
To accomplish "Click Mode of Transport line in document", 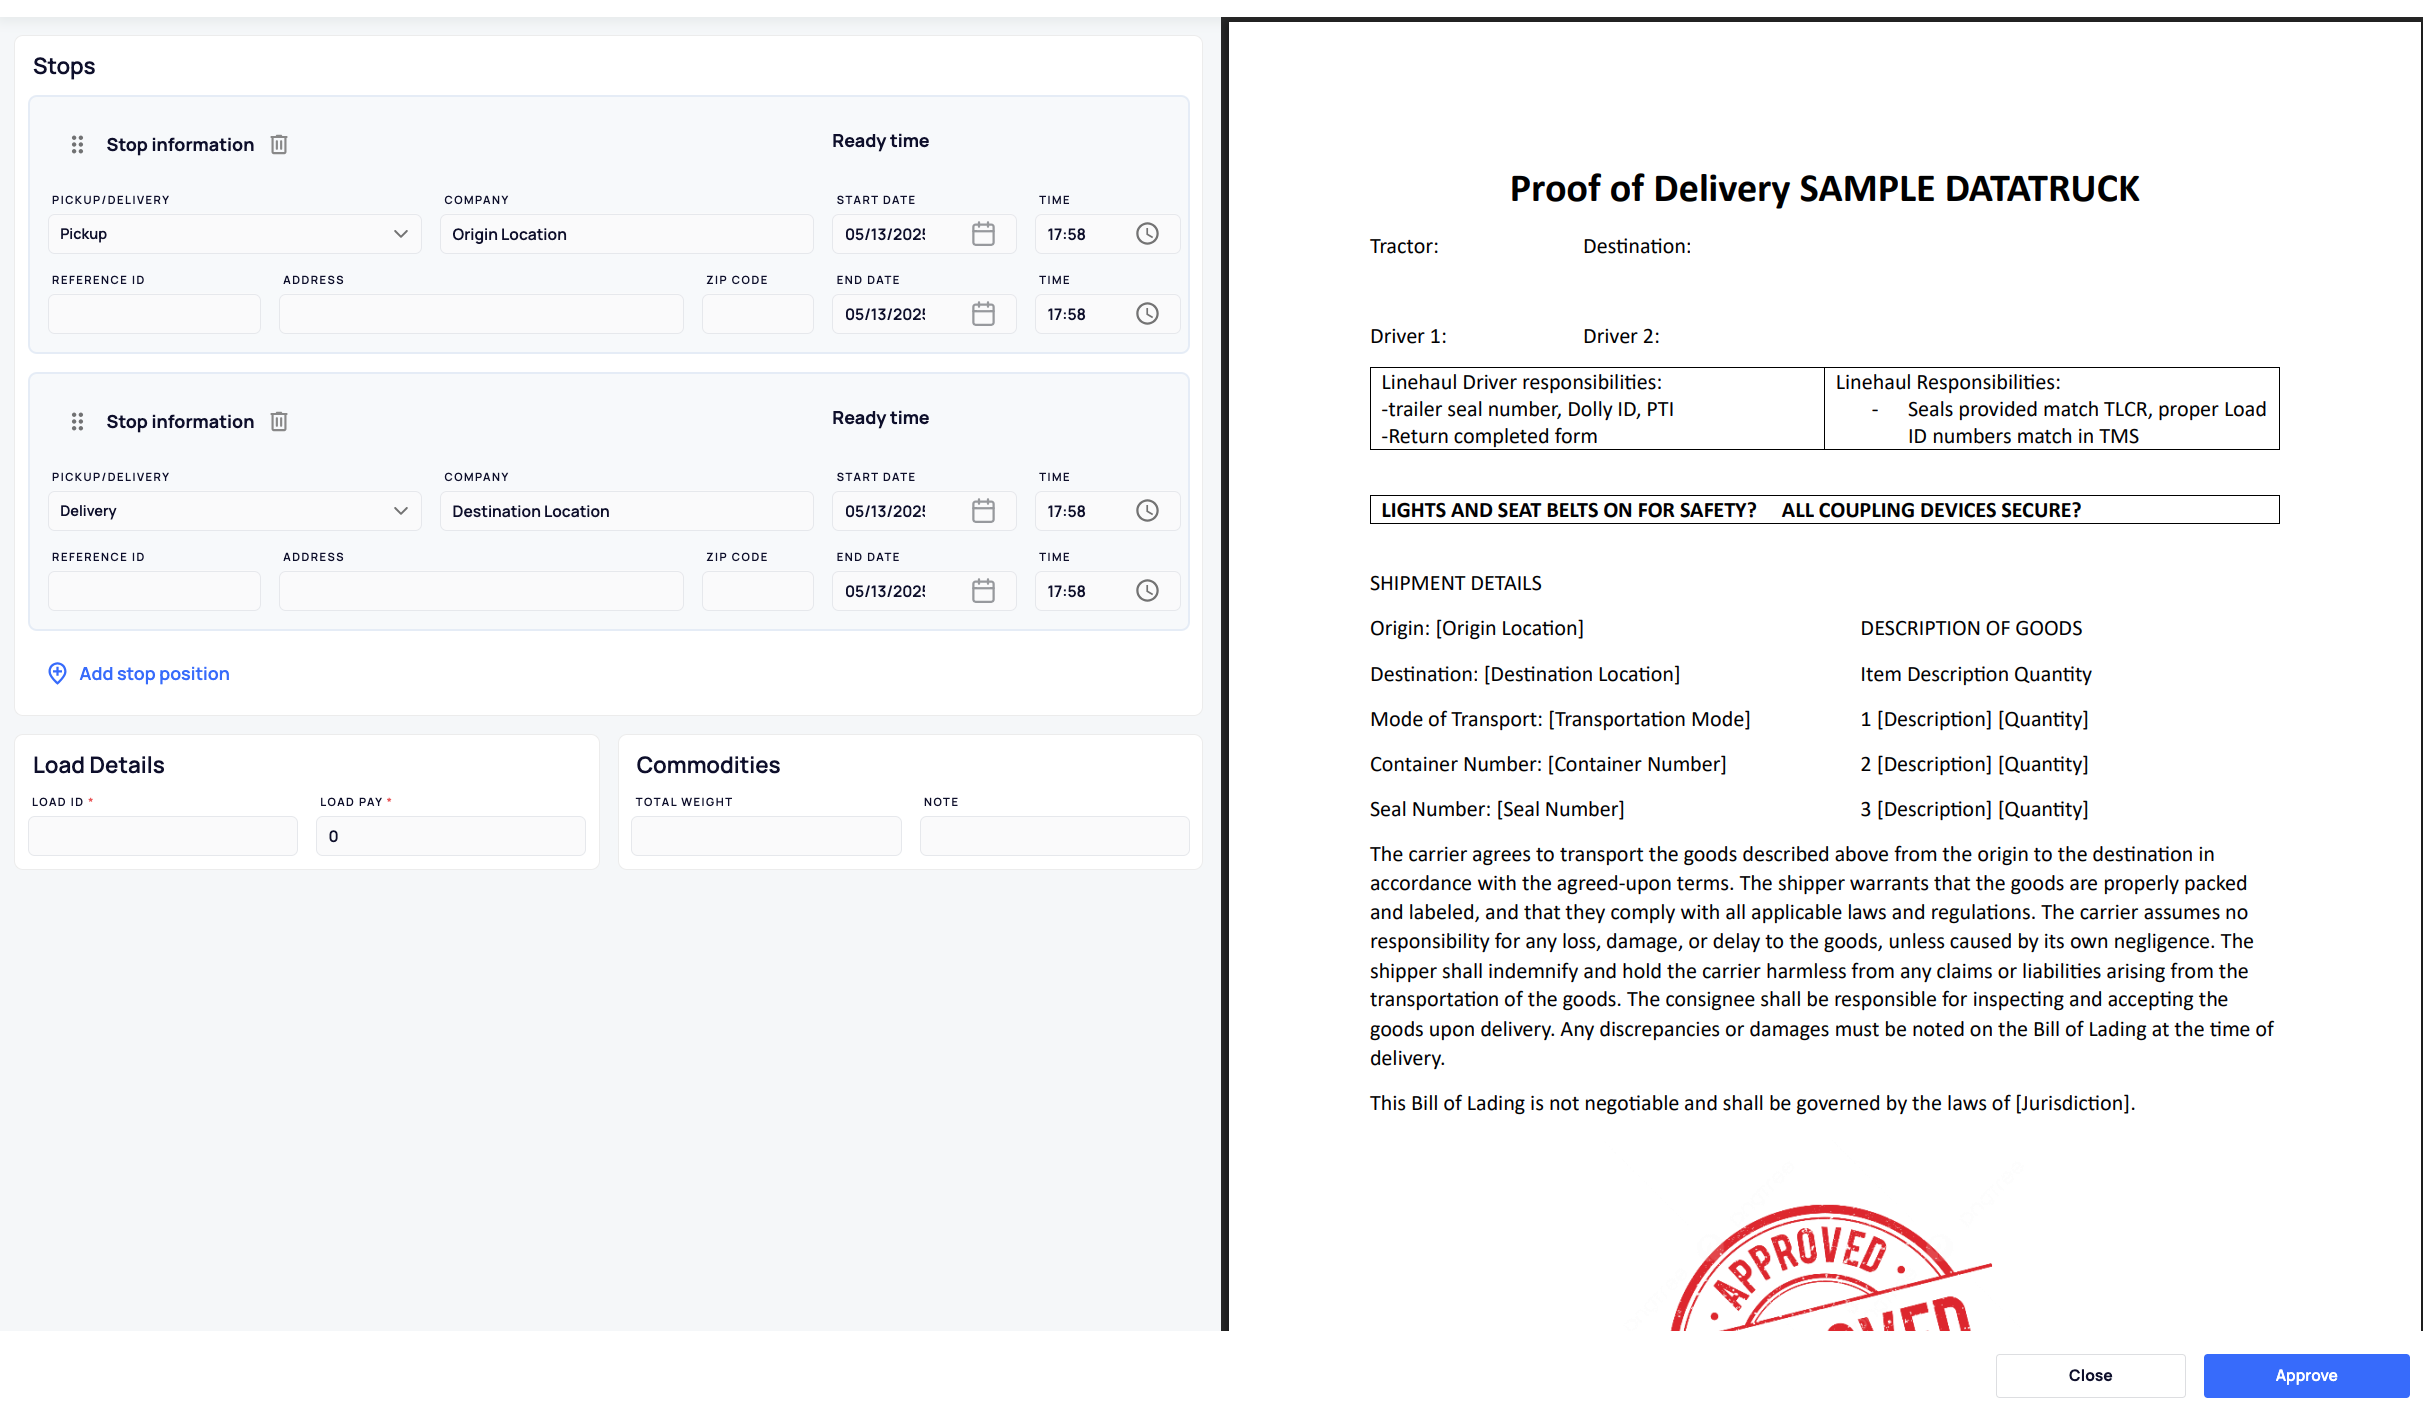I will click(x=1560, y=719).
